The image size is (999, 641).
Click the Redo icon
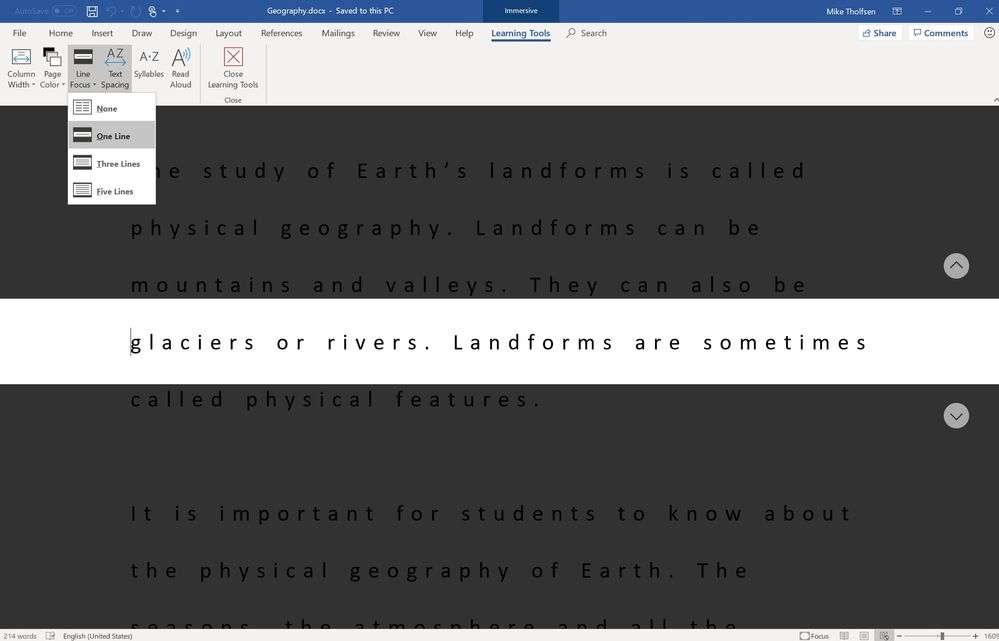pos(135,11)
